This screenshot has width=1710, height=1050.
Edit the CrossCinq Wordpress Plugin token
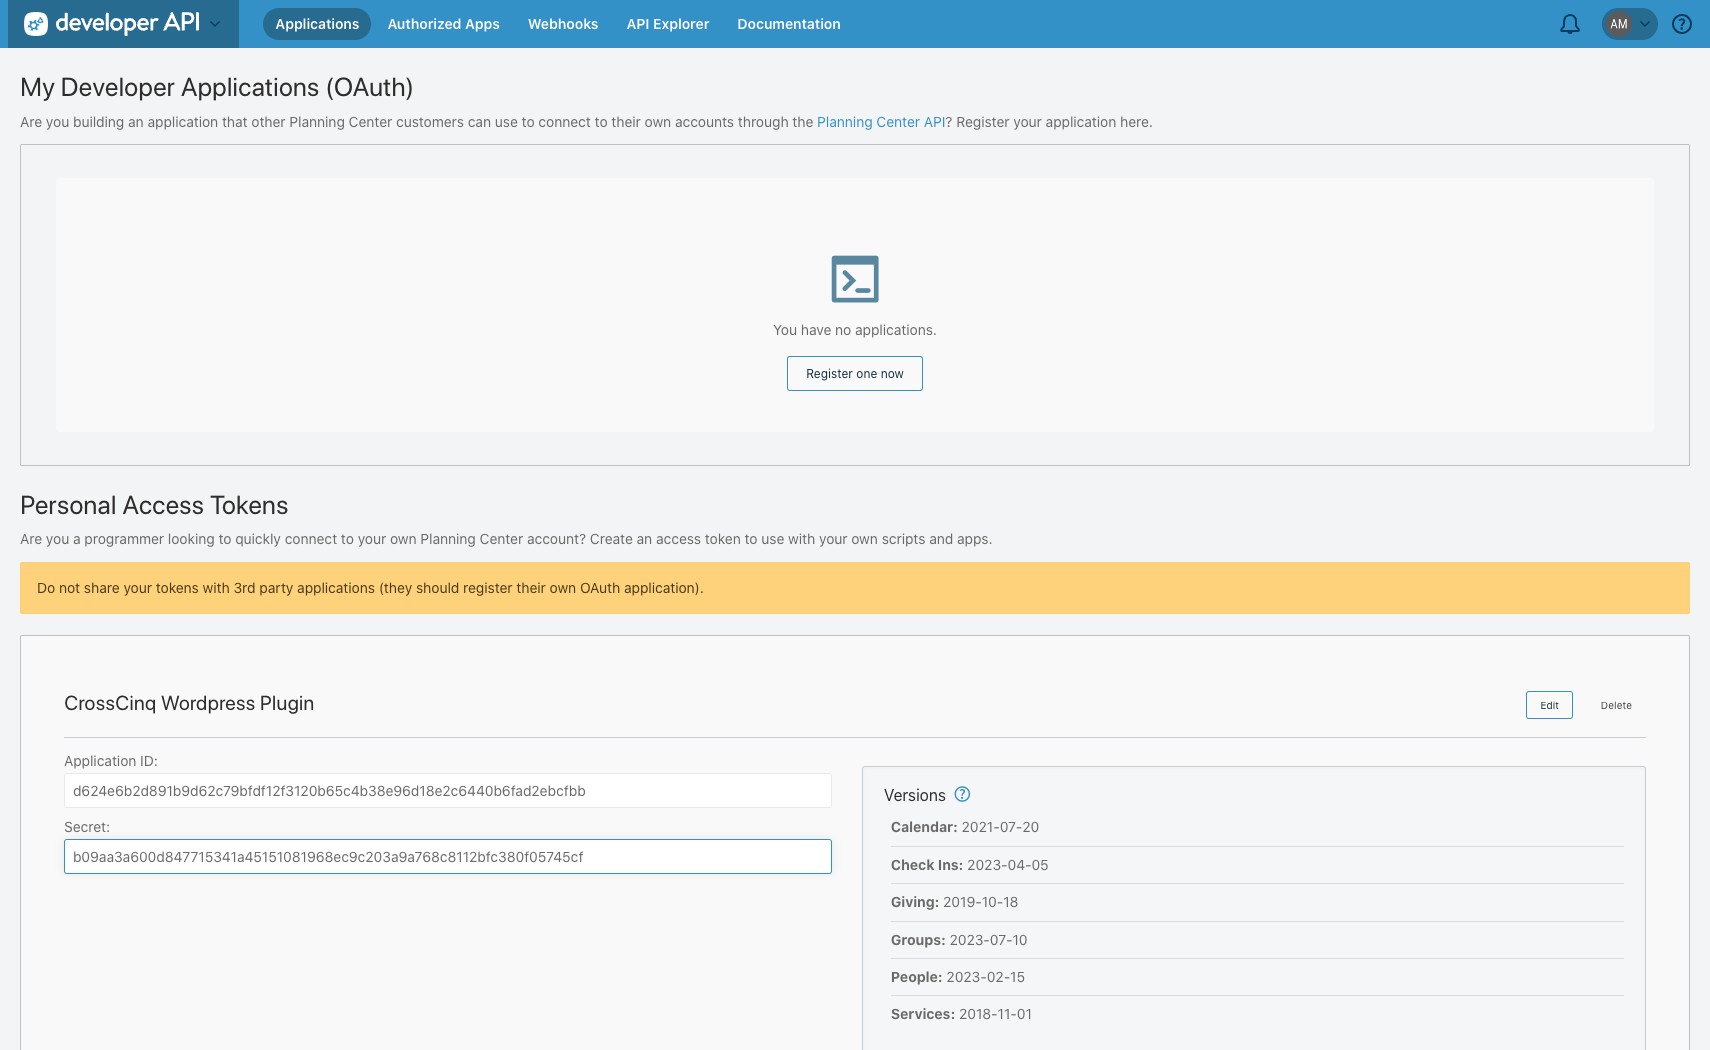click(1549, 705)
